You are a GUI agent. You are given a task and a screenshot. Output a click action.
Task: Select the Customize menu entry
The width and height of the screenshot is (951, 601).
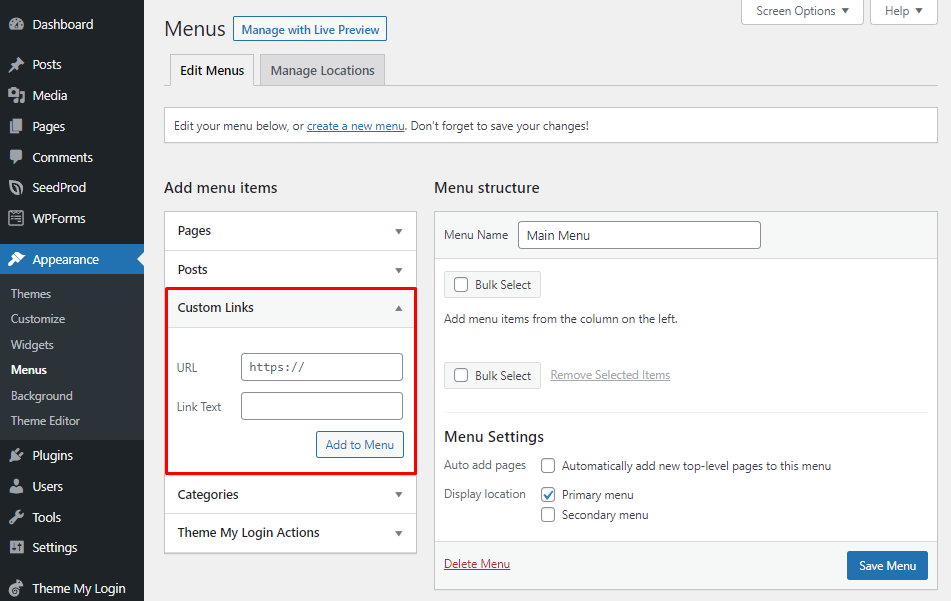click(x=37, y=318)
